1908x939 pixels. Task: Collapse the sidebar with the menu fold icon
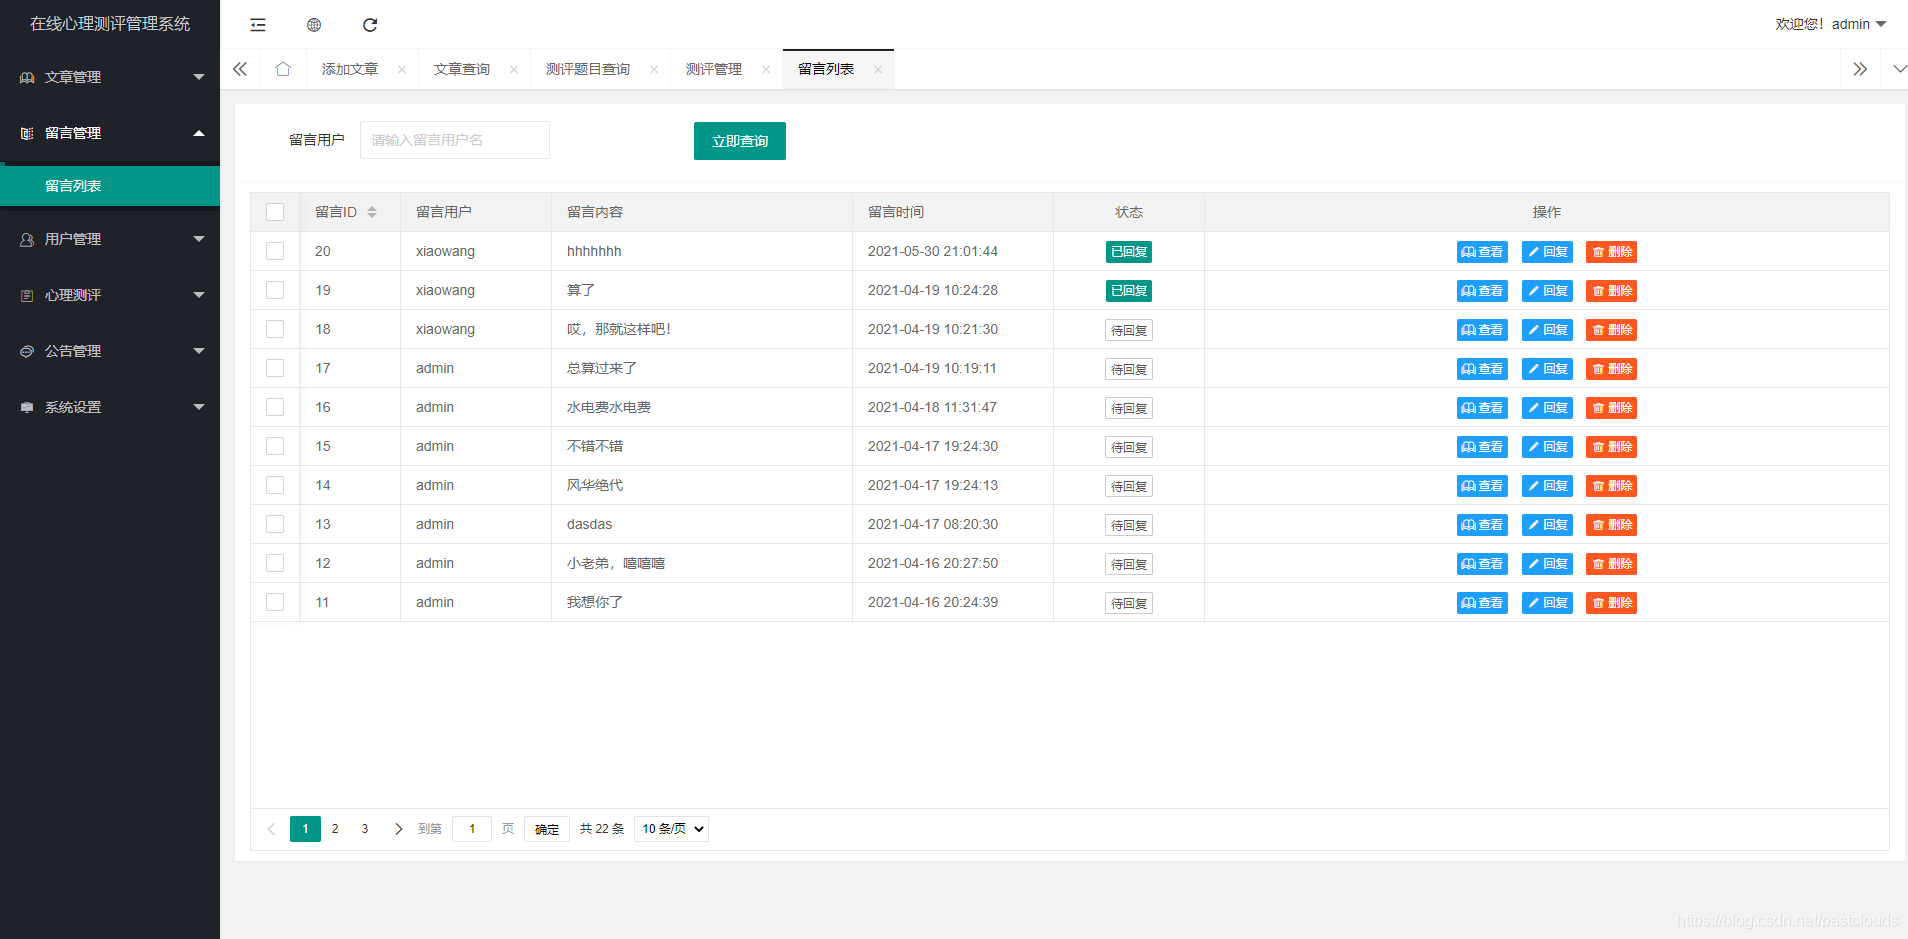258,25
